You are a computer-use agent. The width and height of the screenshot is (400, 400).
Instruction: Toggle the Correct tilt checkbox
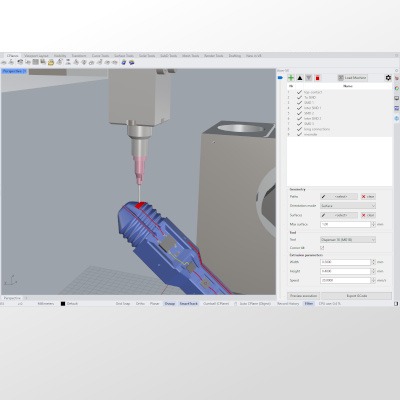pyautogui.click(x=322, y=248)
